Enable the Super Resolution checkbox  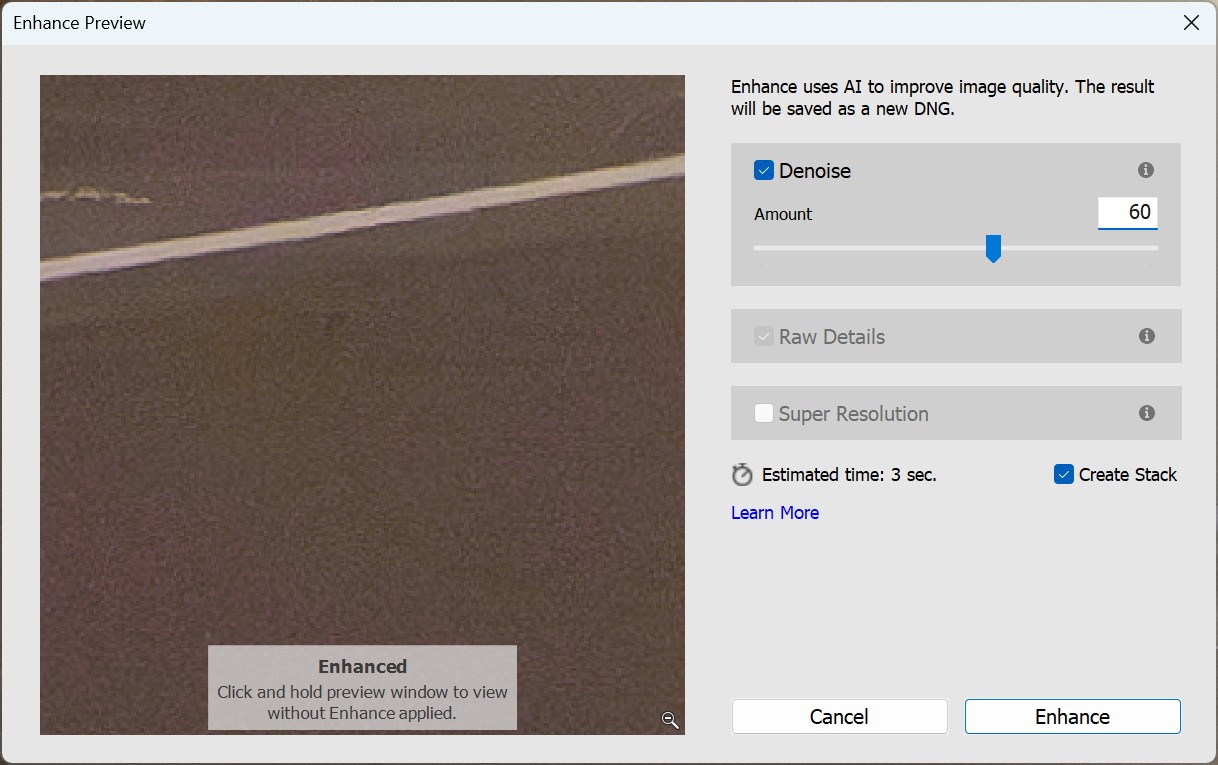(764, 413)
